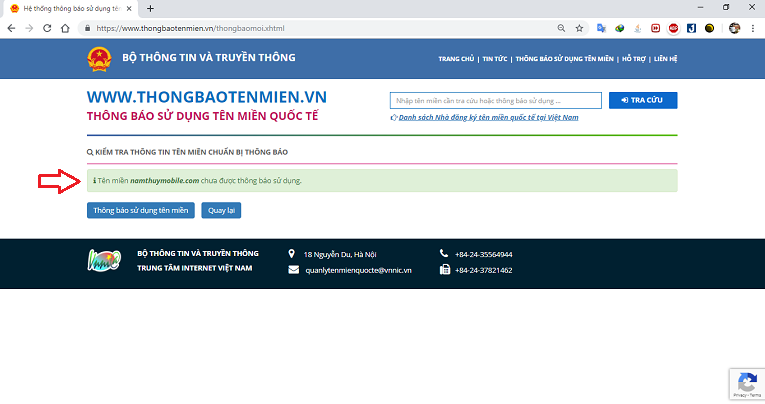Image resolution: width=765 pixels, height=404 pixels.
Task: Click the namthuymobile.com domain text
Action: (x=164, y=181)
